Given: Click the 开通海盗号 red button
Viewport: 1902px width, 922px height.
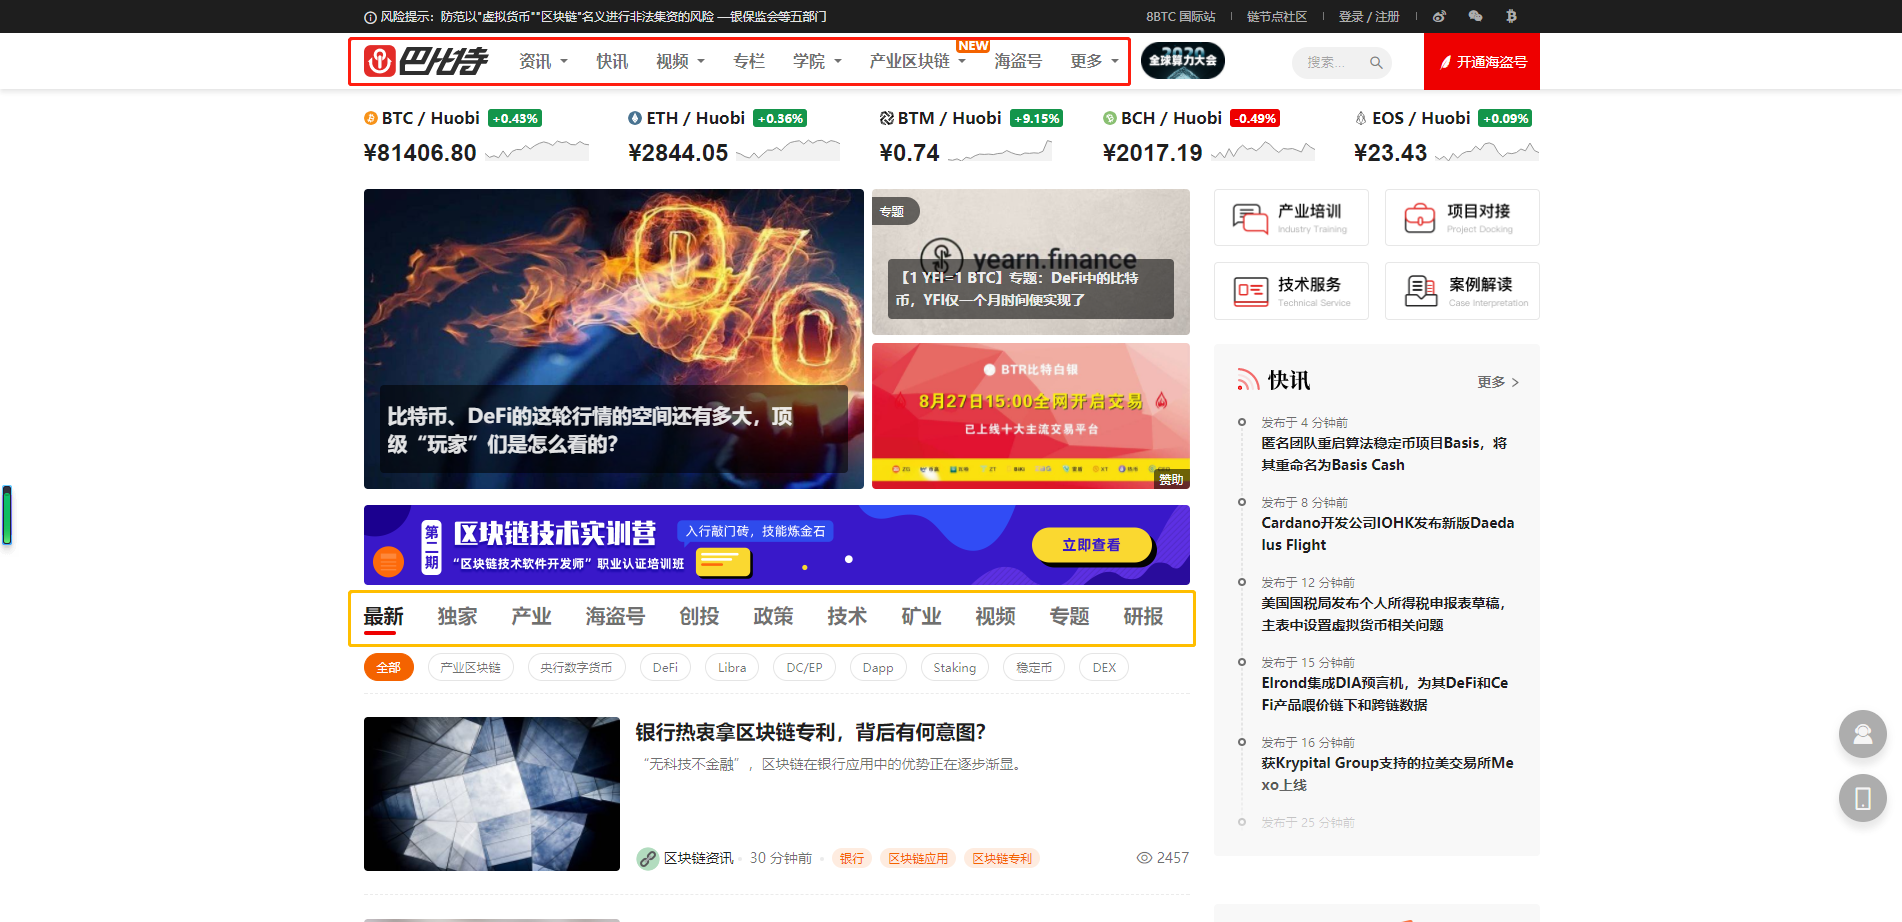Looking at the screenshot, I should [x=1482, y=61].
